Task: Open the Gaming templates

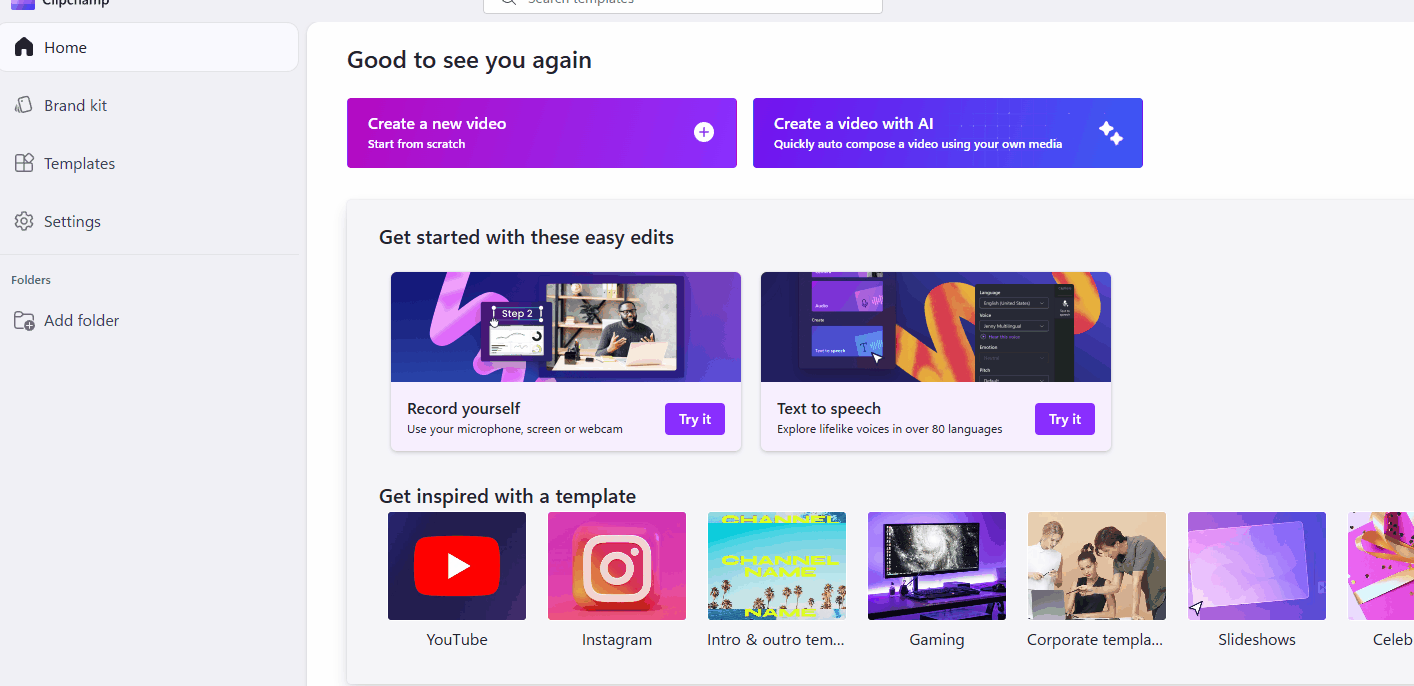Action: click(936, 565)
